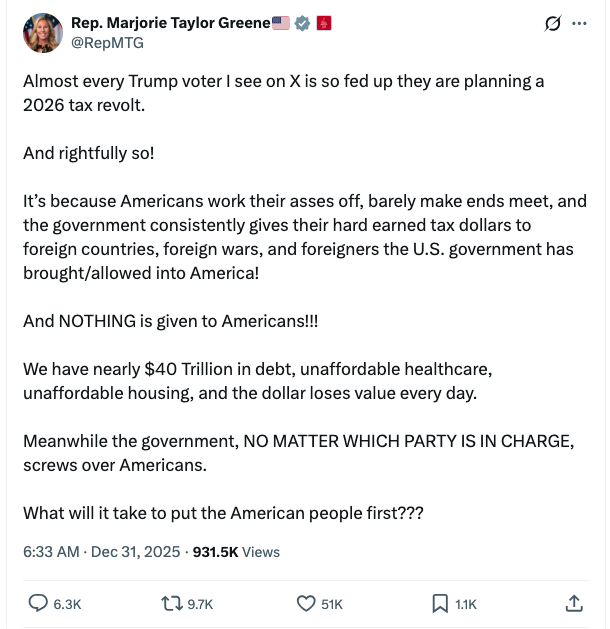This screenshot has height=629, width=610.
Task: Click the 1.1K bookmarks count
Action: 466,604
